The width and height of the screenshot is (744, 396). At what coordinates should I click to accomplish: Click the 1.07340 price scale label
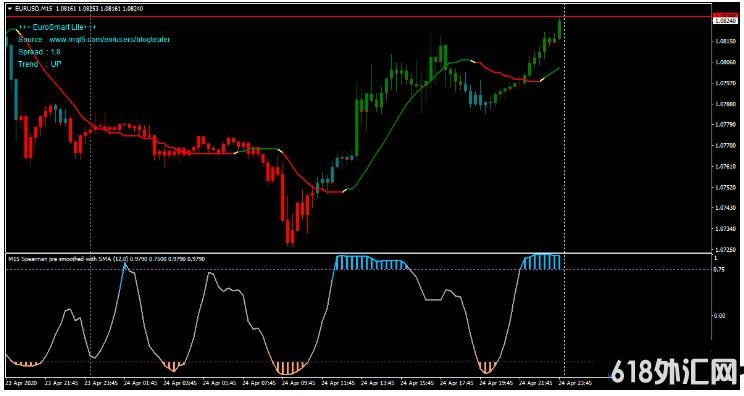point(726,229)
